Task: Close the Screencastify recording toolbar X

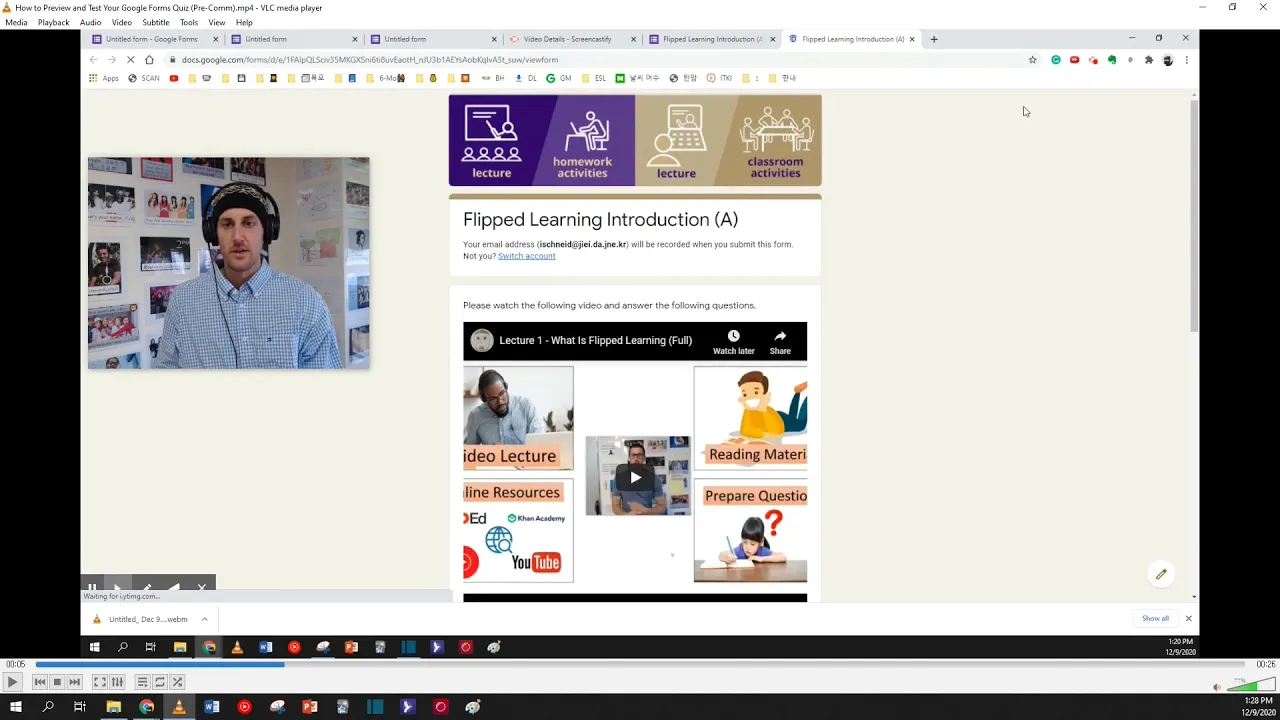Action: (x=201, y=588)
